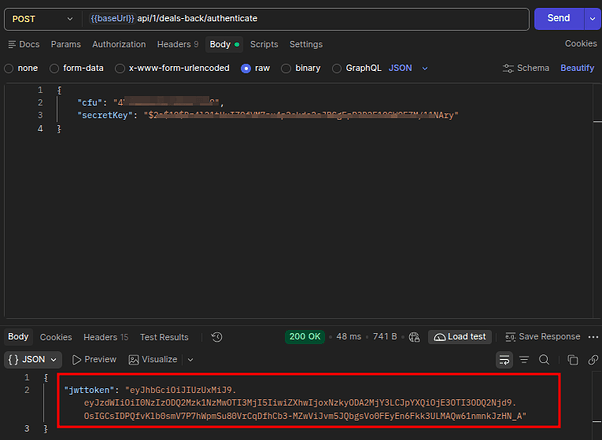Click the {{baseUrl}} variable in URL

tap(112, 18)
